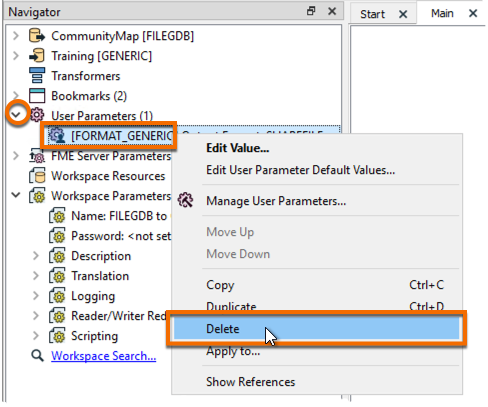Select the [FORMAT_GENERIC] parameter row
The image size is (488, 407).
pos(193,135)
